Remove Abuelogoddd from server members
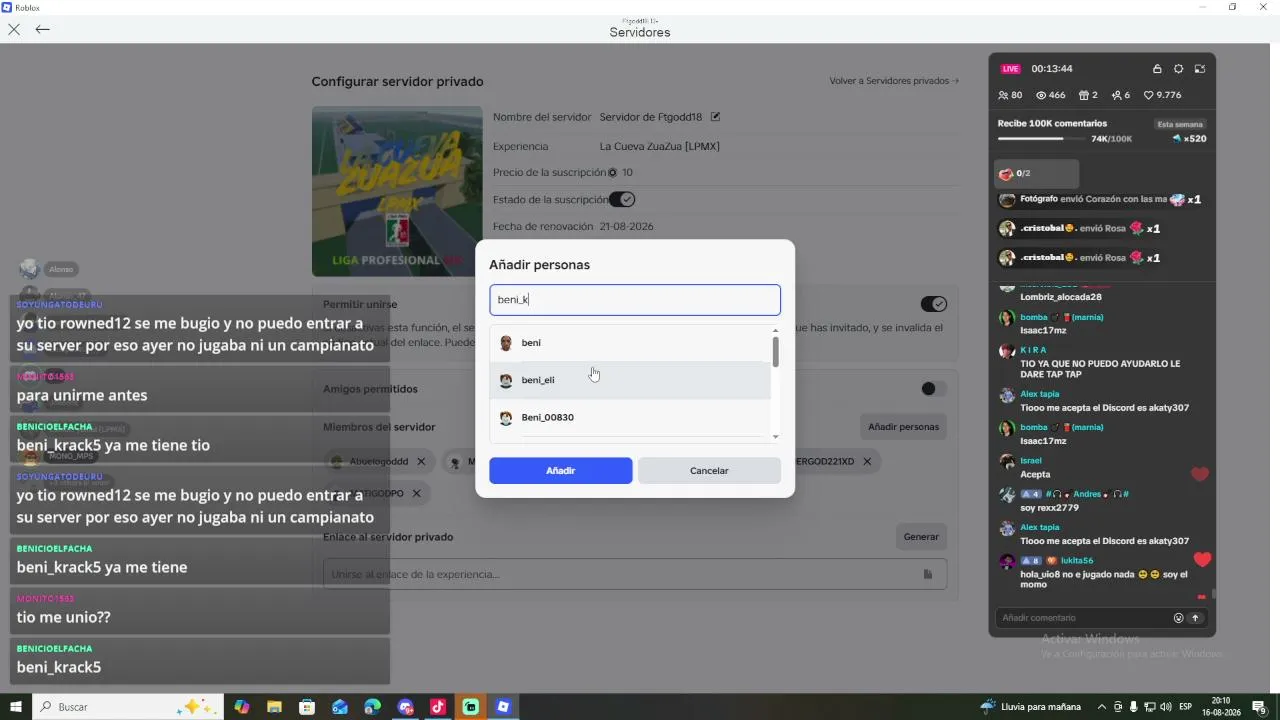The height and width of the screenshot is (720, 1280). [421, 461]
